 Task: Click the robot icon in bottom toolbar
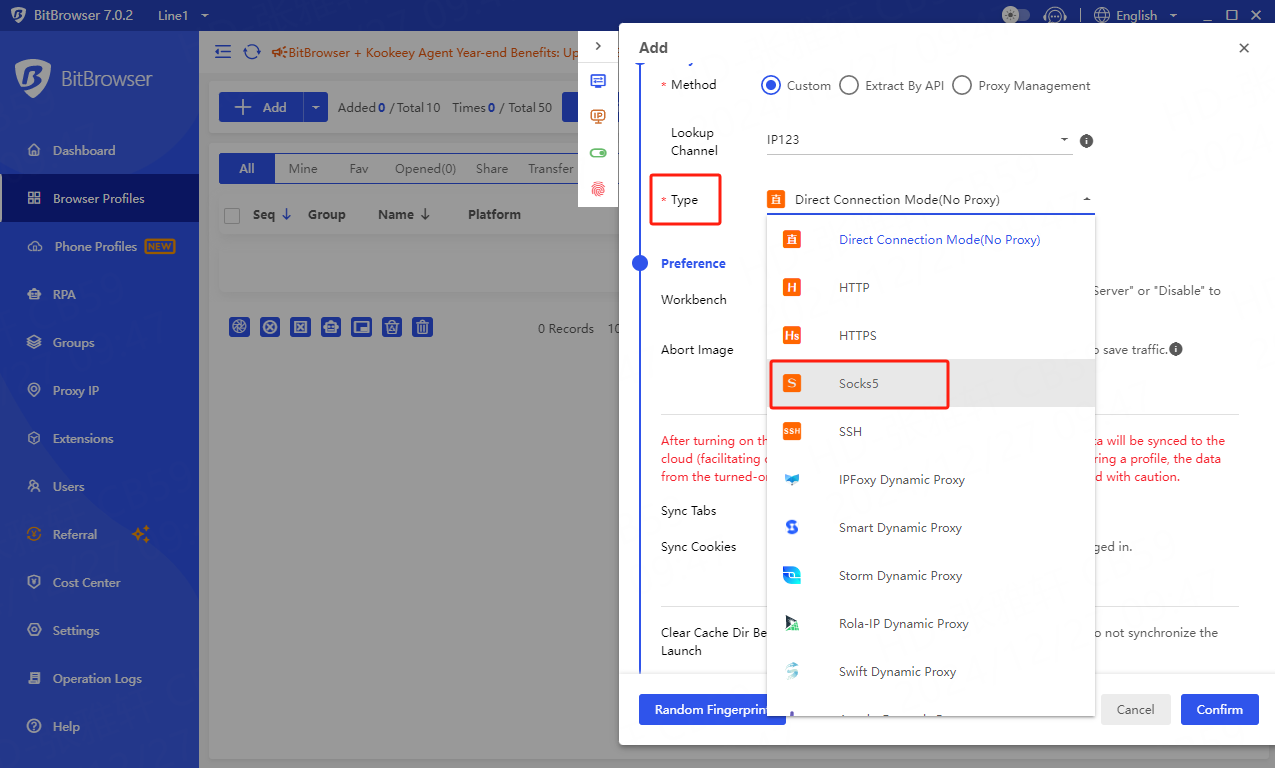pyautogui.click(x=331, y=327)
